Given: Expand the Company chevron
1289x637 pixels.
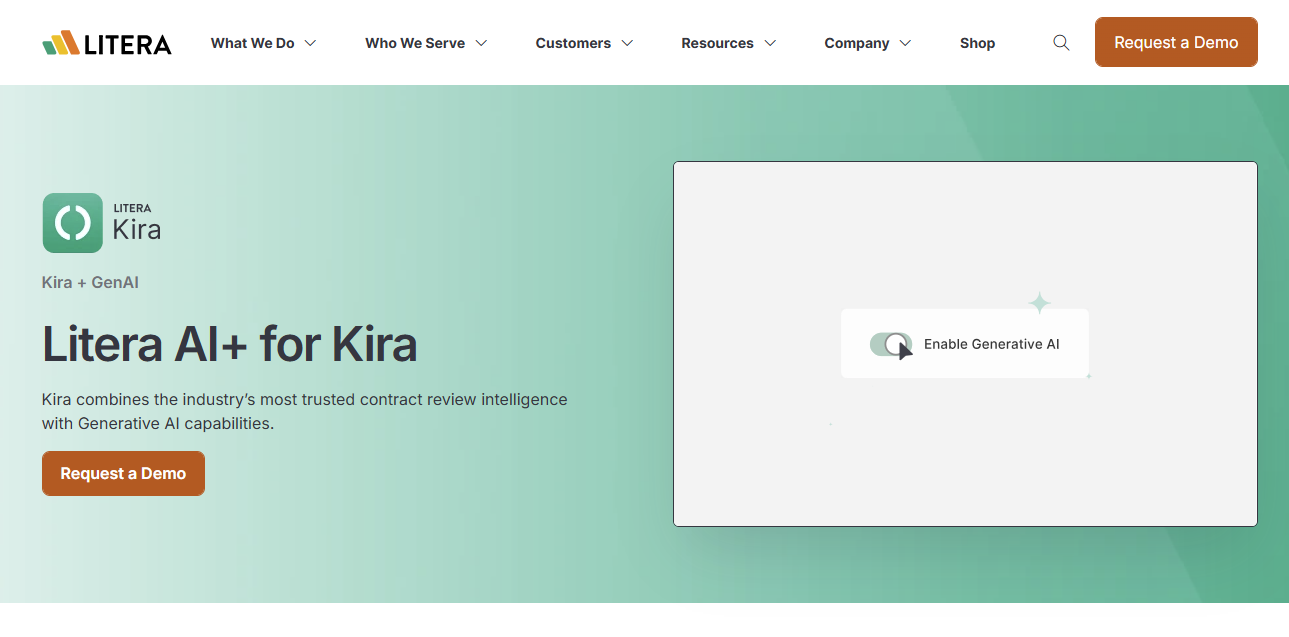Looking at the screenshot, I should 905,43.
